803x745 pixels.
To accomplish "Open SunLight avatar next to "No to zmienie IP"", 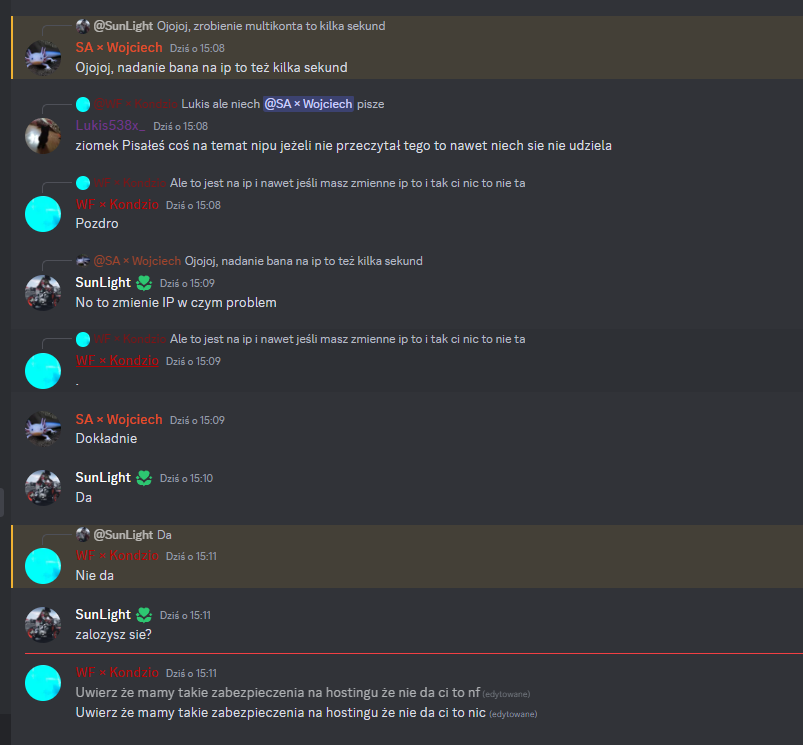I will tap(43, 293).
